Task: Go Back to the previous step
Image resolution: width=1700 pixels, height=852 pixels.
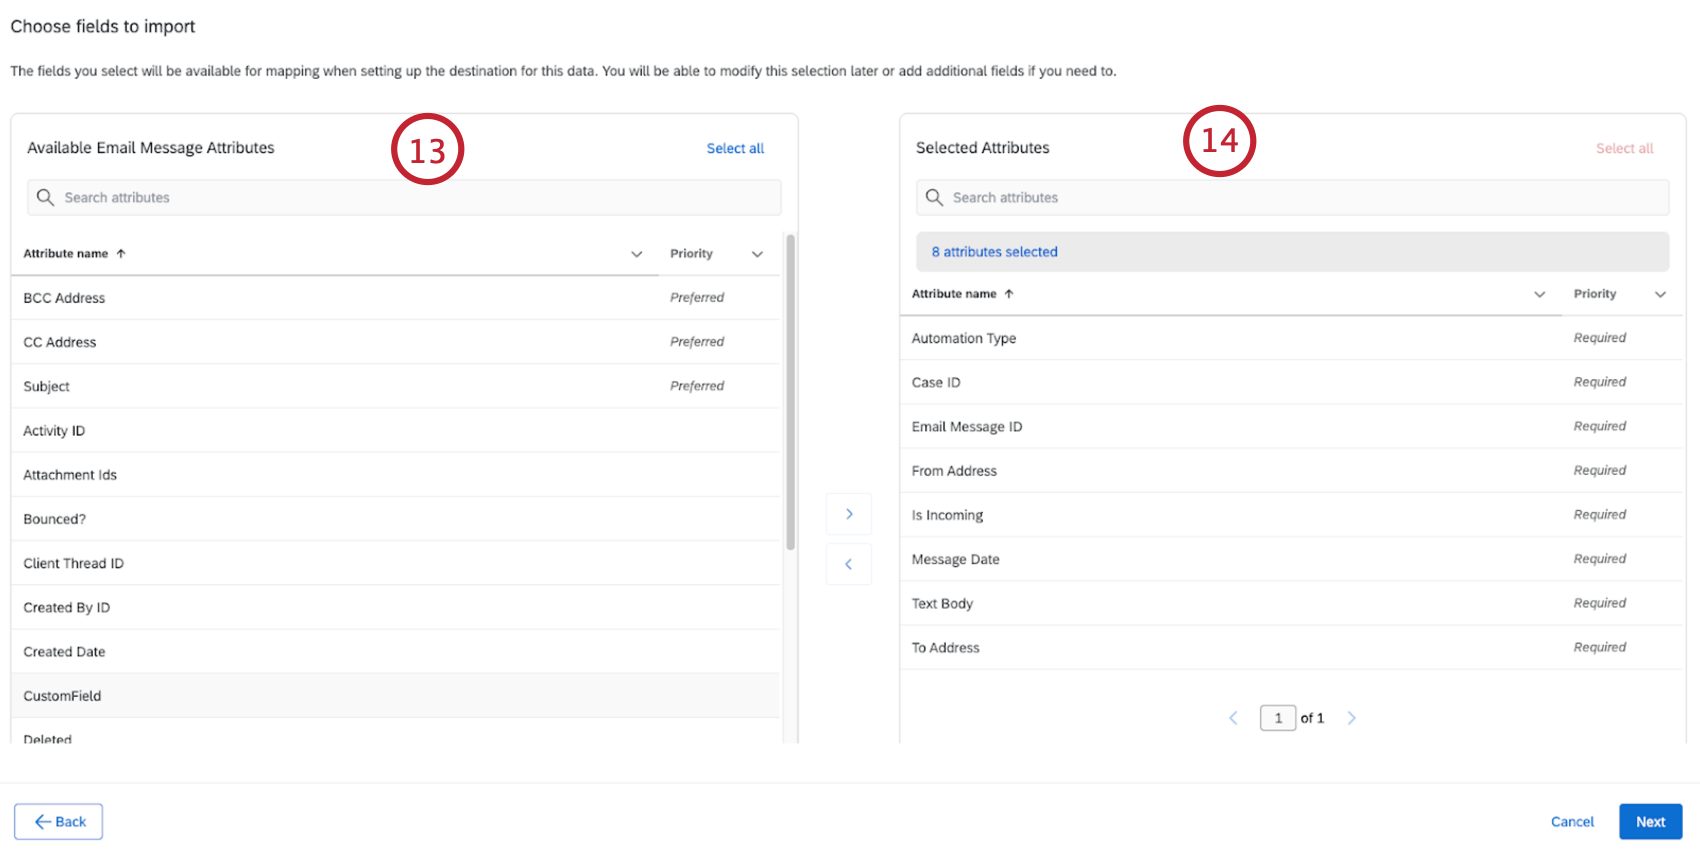Action: (x=59, y=822)
